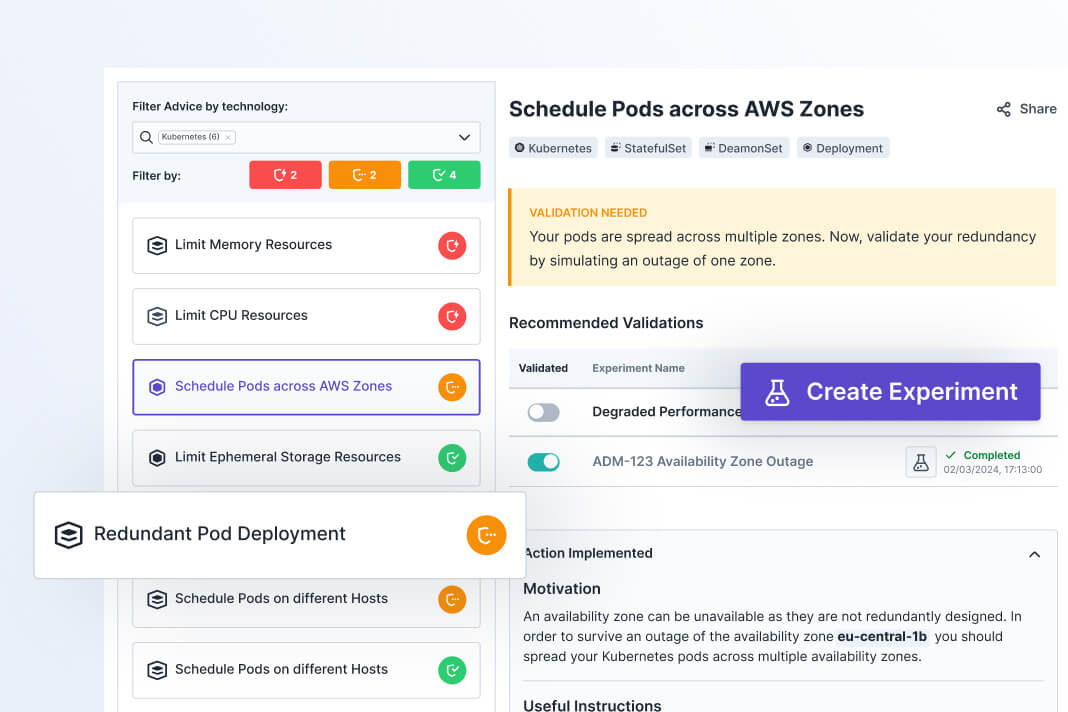Toggle the red filter showing 2 items

pos(285,175)
